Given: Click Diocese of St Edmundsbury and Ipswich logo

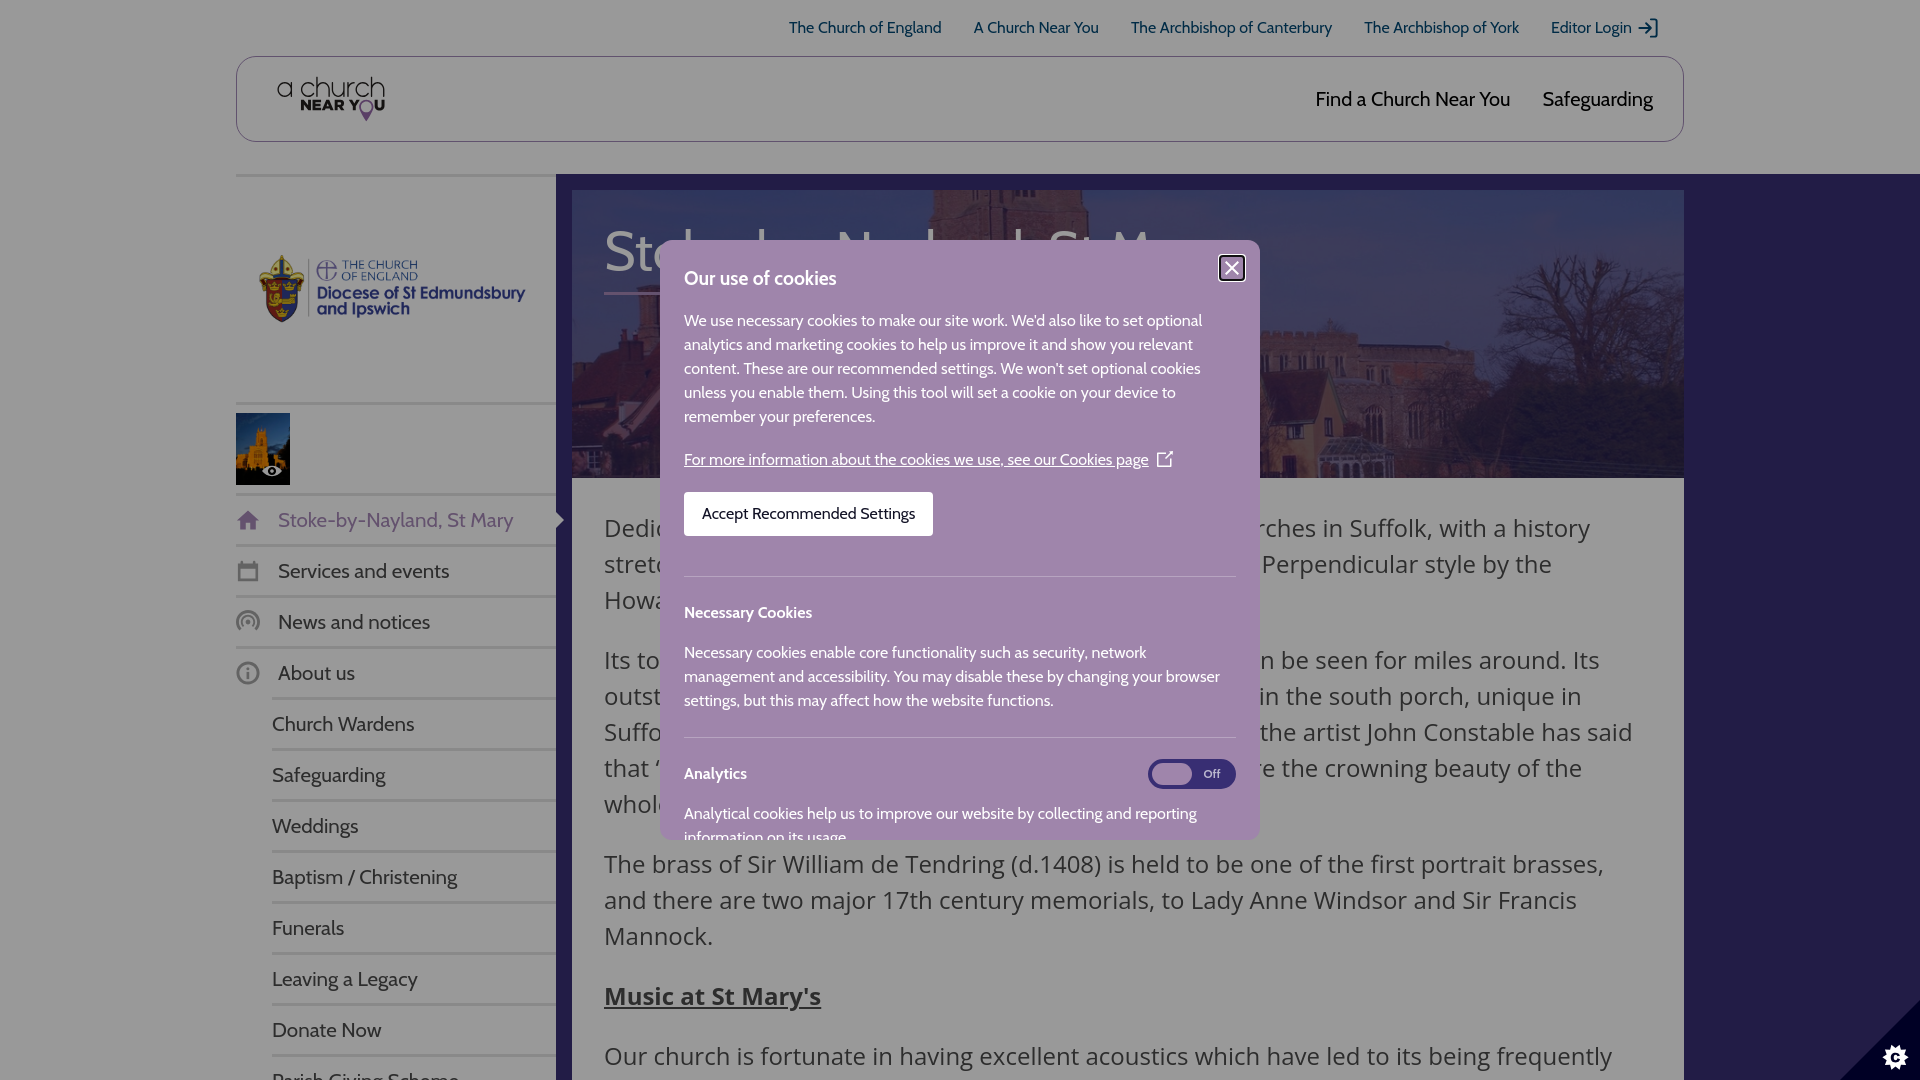Looking at the screenshot, I should click(x=391, y=289).
